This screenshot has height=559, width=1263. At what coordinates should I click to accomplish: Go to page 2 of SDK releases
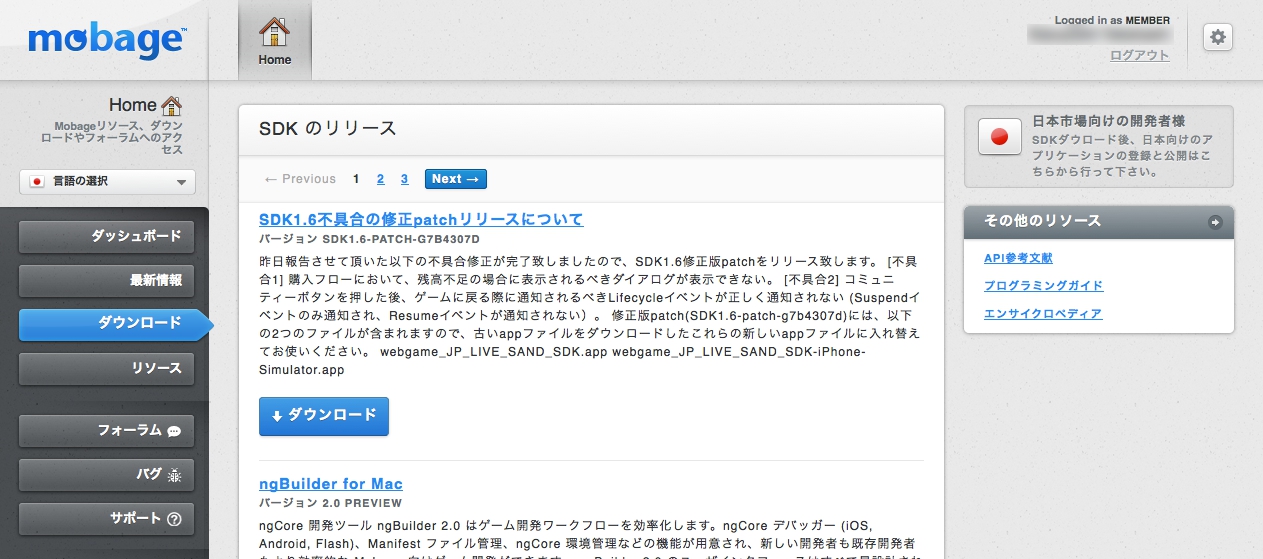coord(381,179)
